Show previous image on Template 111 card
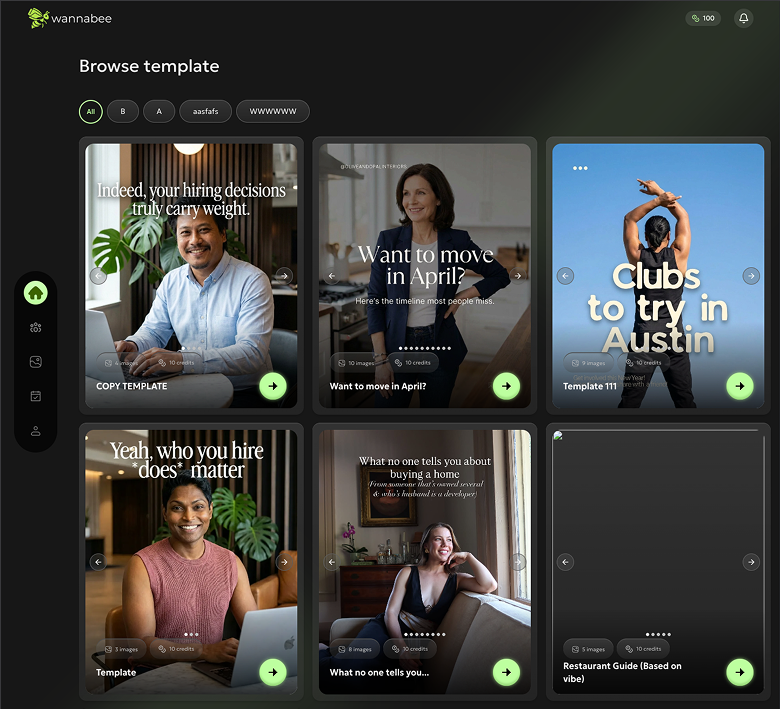The width and height of the screenshot is (780, 709). [x=565, y=276]
